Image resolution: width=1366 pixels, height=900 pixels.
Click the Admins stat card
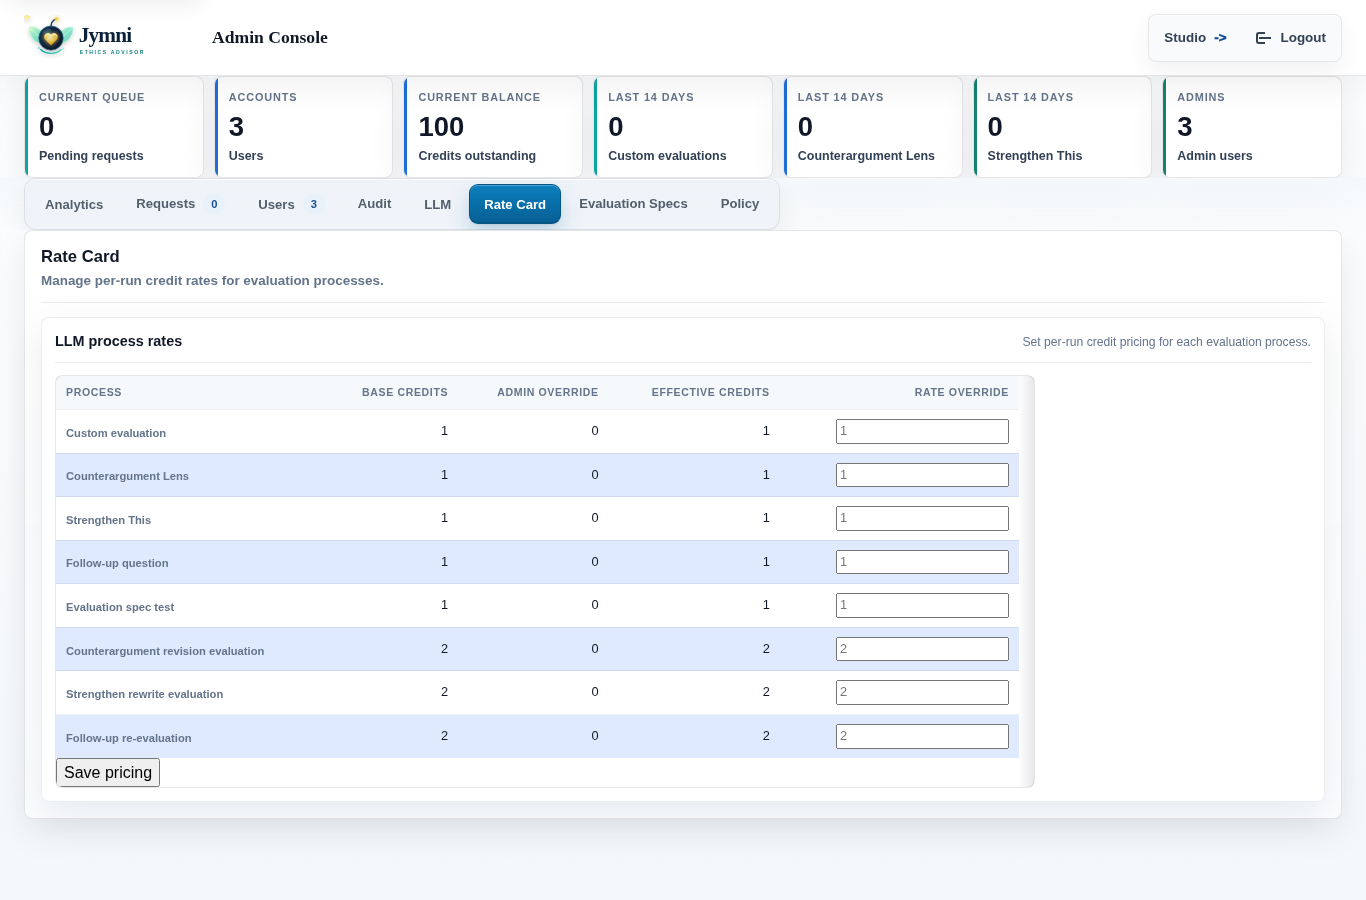point(1252,127)
